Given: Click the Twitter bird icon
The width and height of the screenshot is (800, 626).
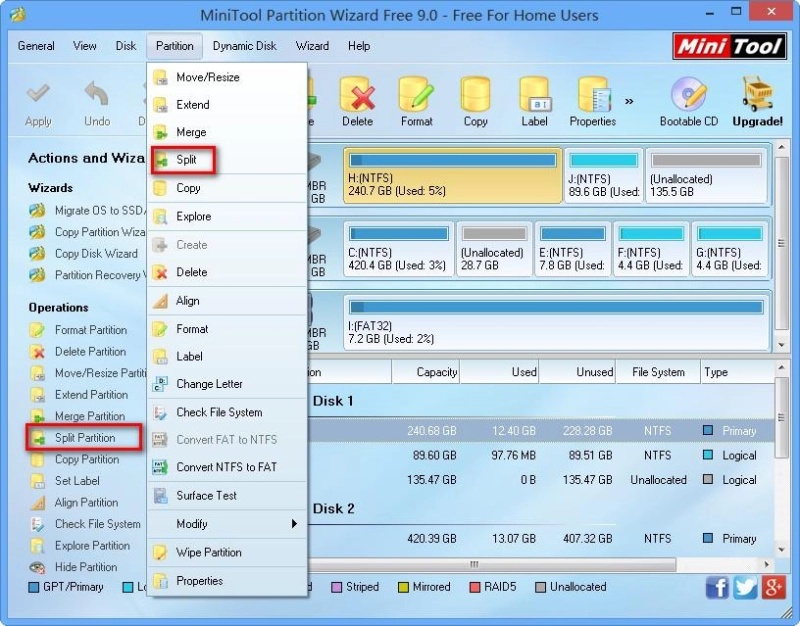Looking at the screenshot, I should pos(744,588).
